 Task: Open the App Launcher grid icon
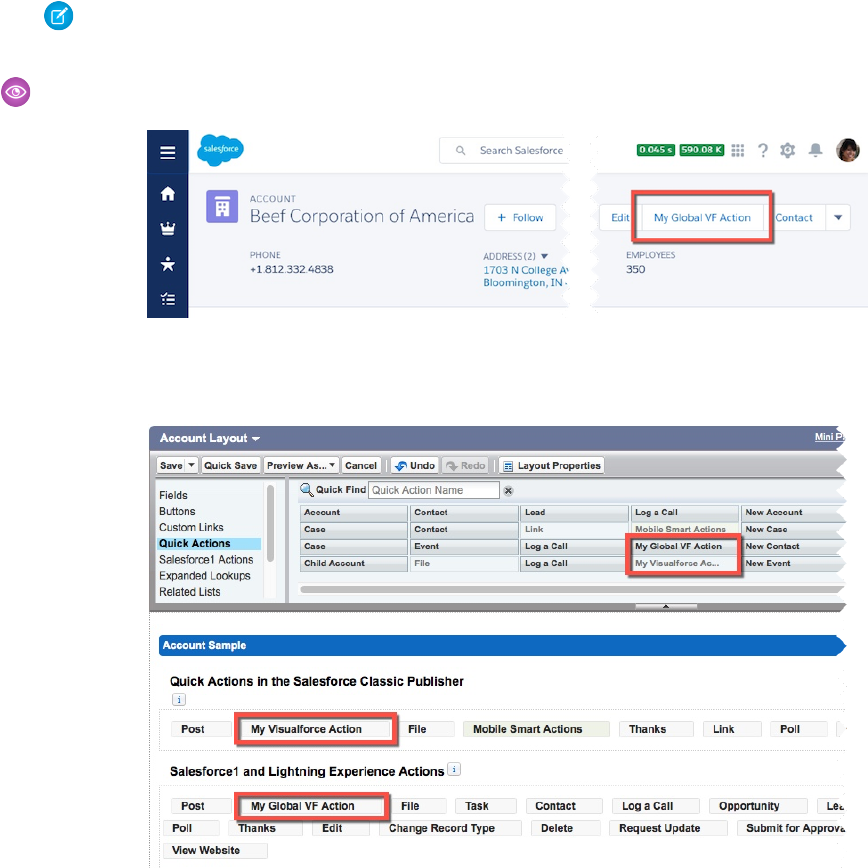point(737,150)
